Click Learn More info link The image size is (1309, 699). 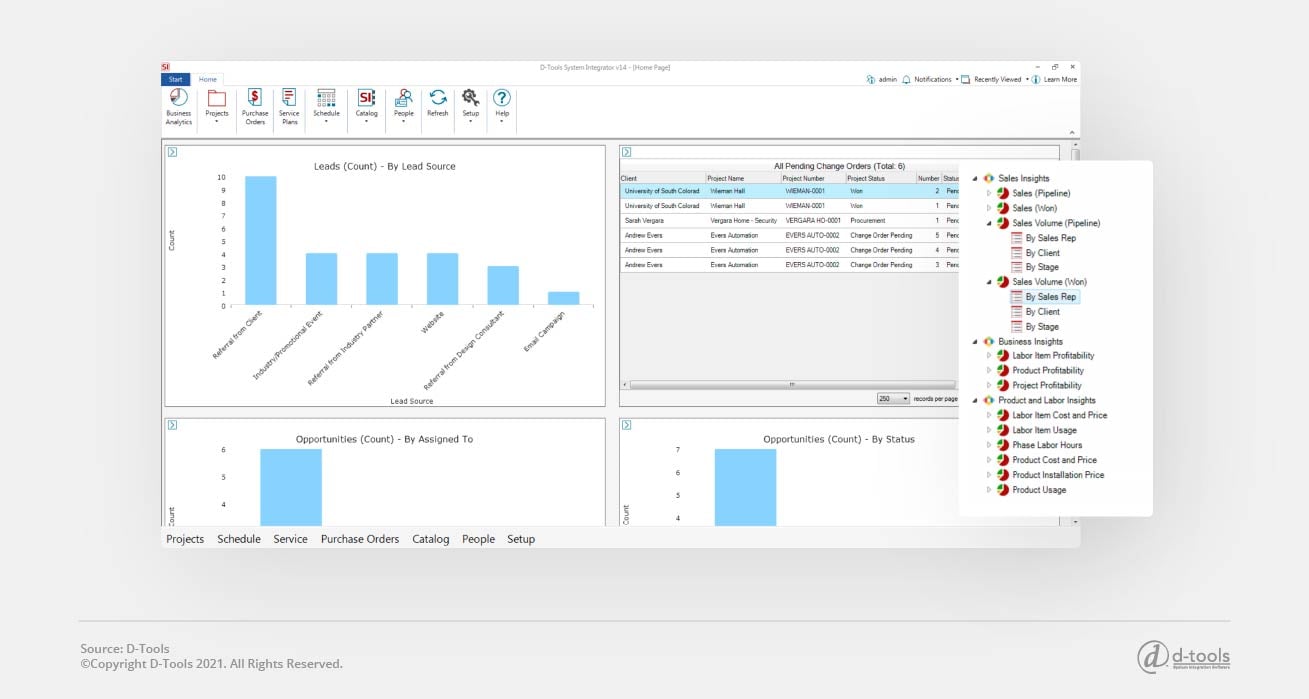[x=1054, y=79]
